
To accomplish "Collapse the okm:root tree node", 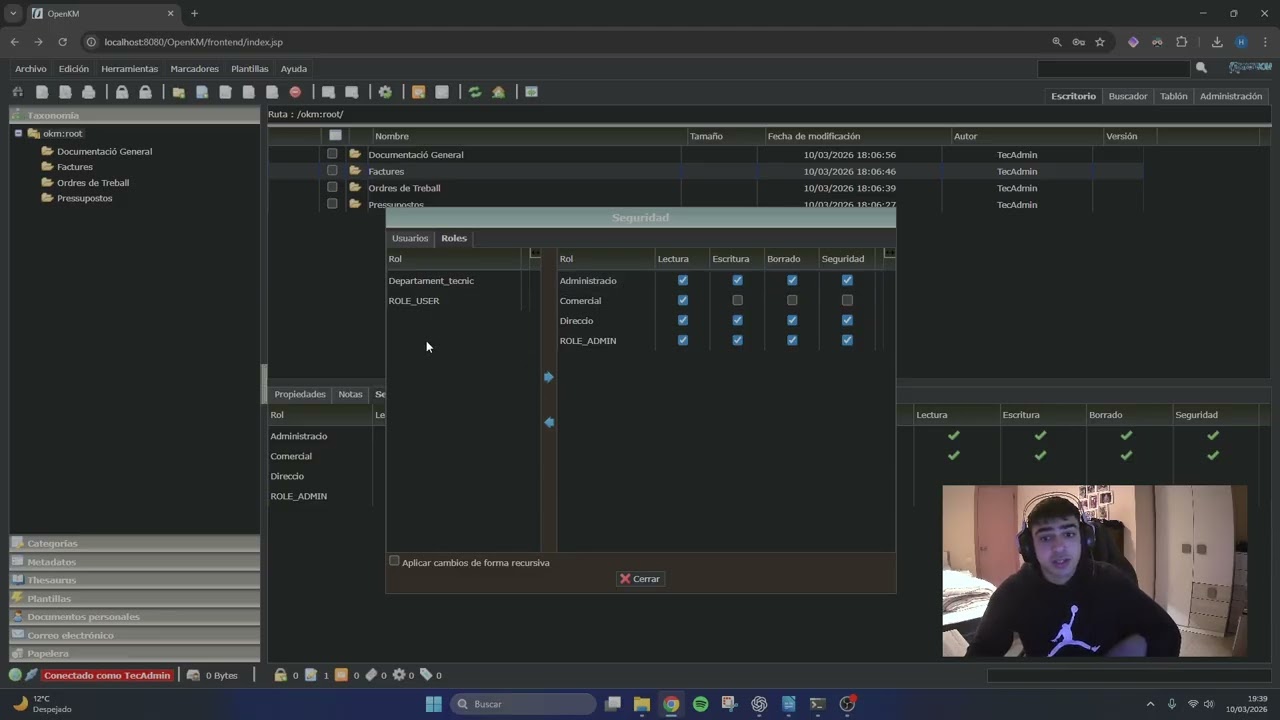I will (18, 133).
